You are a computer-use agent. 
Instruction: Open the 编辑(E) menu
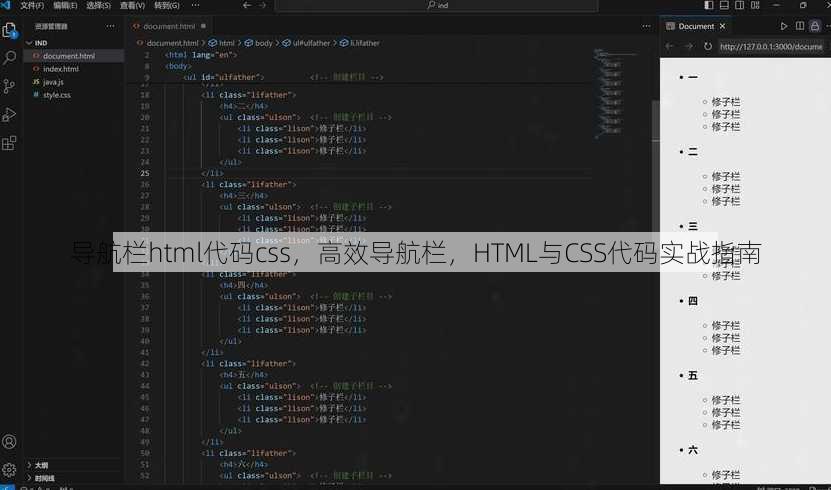tap(65, 5)
